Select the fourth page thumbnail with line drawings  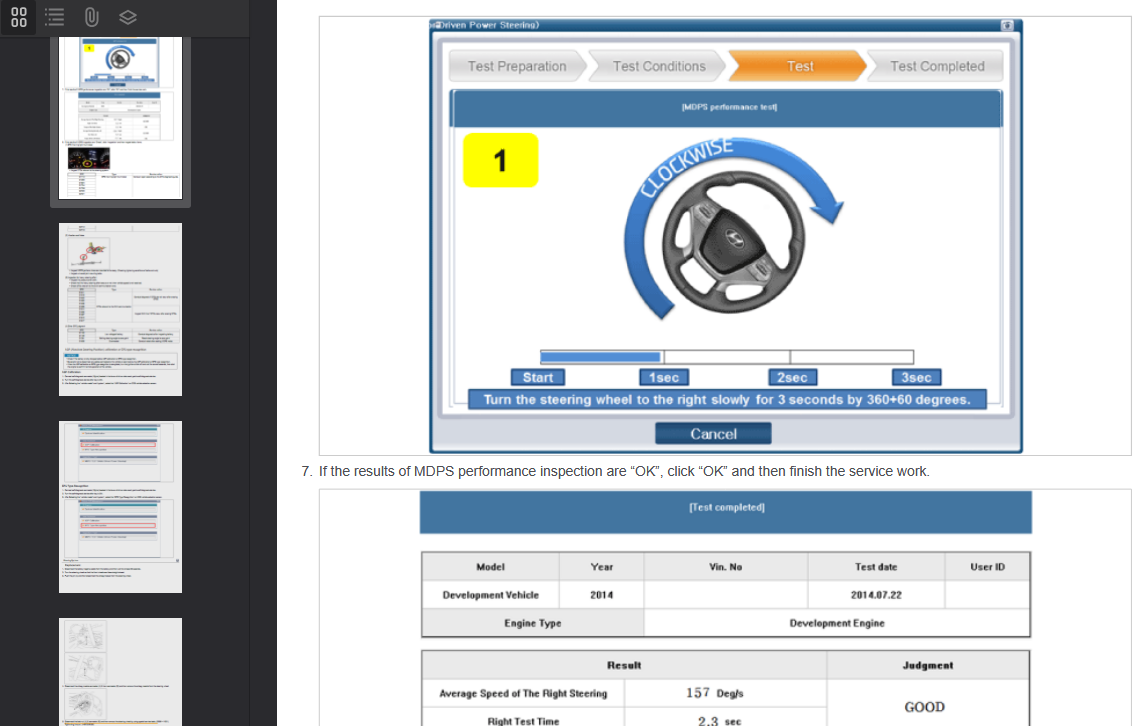point(121,672)
